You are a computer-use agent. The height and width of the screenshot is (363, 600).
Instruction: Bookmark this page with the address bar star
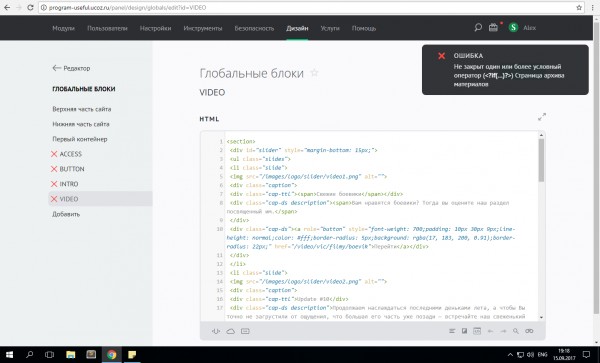[579, 7]
